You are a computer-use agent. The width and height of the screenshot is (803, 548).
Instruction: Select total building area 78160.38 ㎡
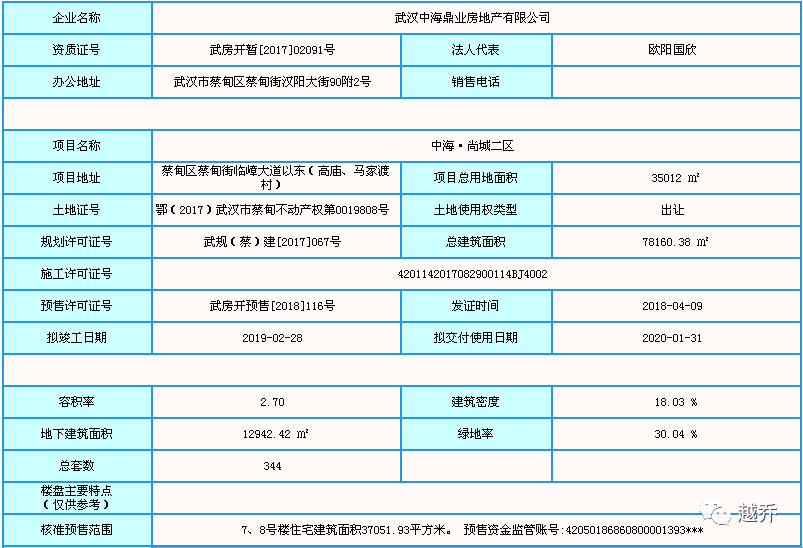[x=675, y=242]
